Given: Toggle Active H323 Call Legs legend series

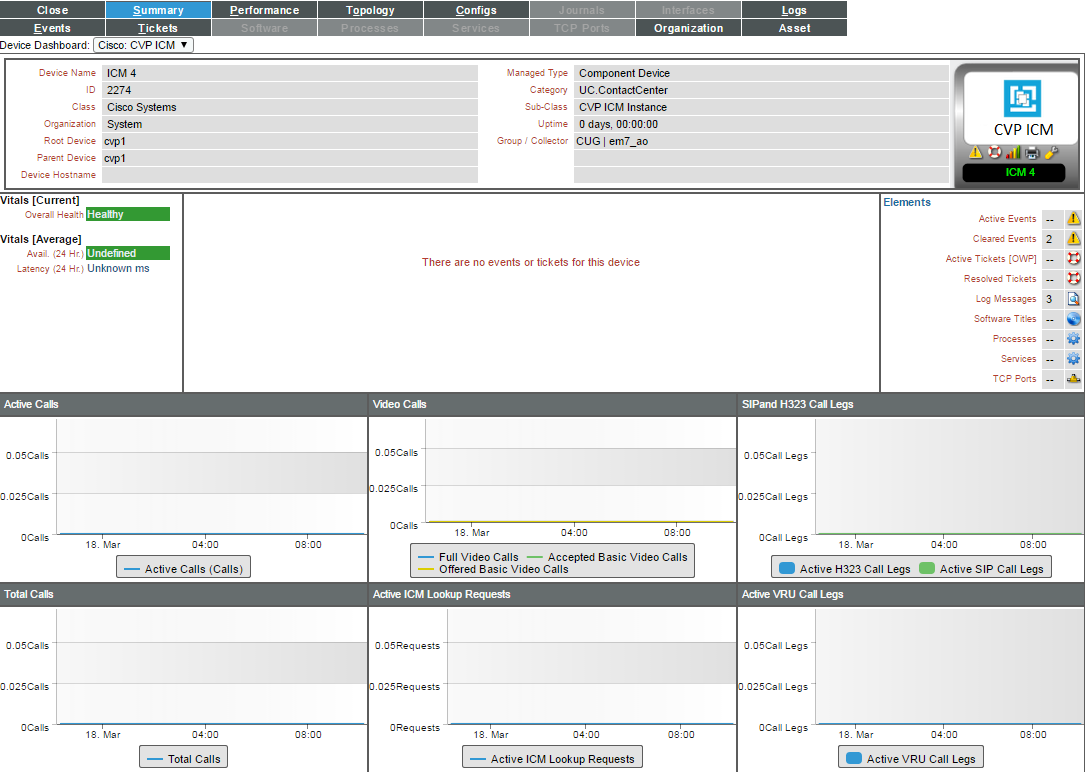Looking at the screenshot, I should point(845,569).
